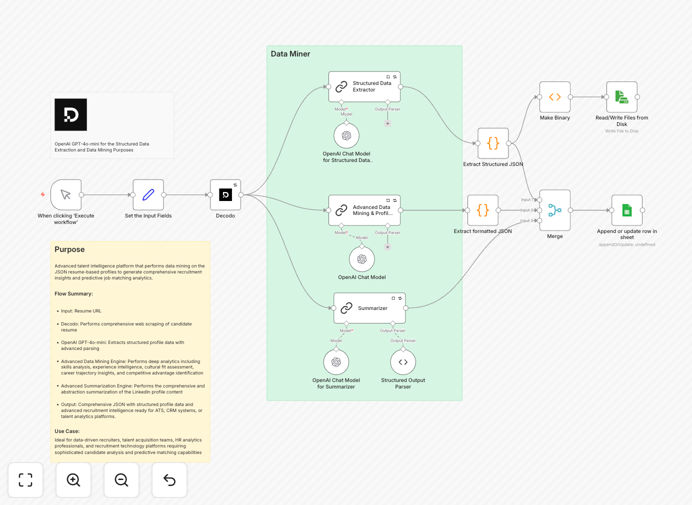
Task: Select the Structured Data Extractor chain node
Action: (x=365, y=87)
